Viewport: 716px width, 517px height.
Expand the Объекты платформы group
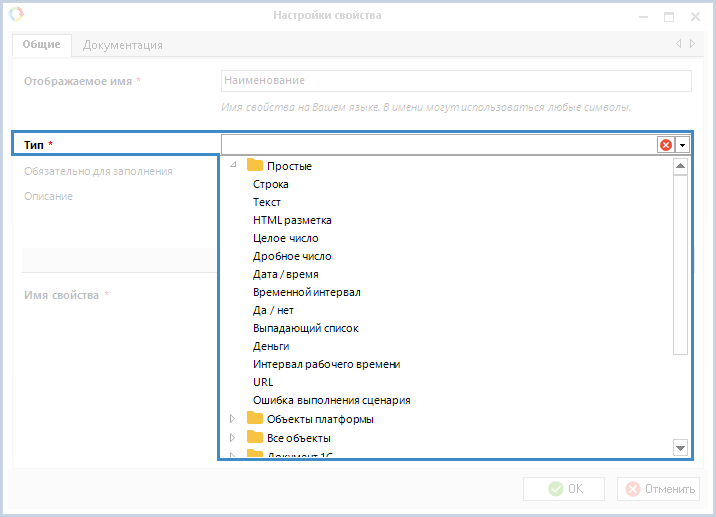click(233, 419)
